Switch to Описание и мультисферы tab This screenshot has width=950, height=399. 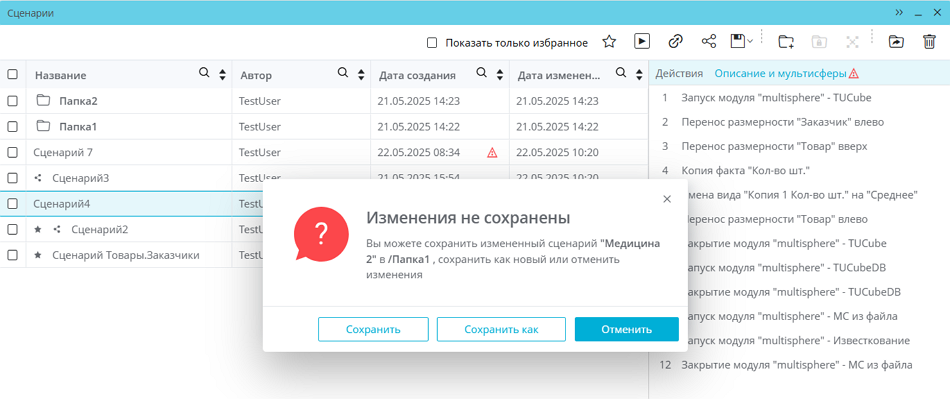pos(780,73)
